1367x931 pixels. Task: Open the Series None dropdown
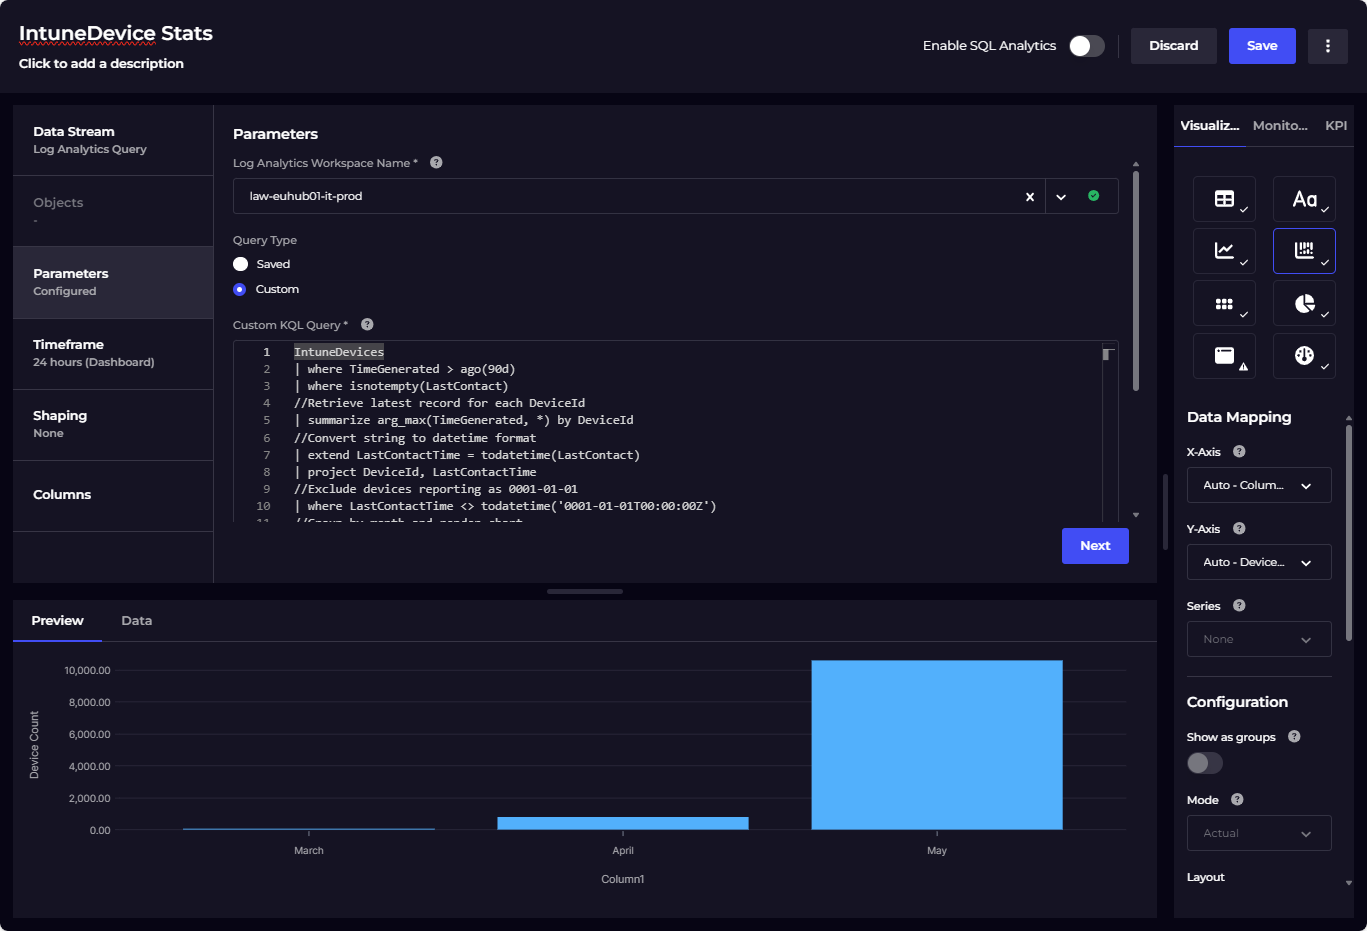click(1259, 639)
